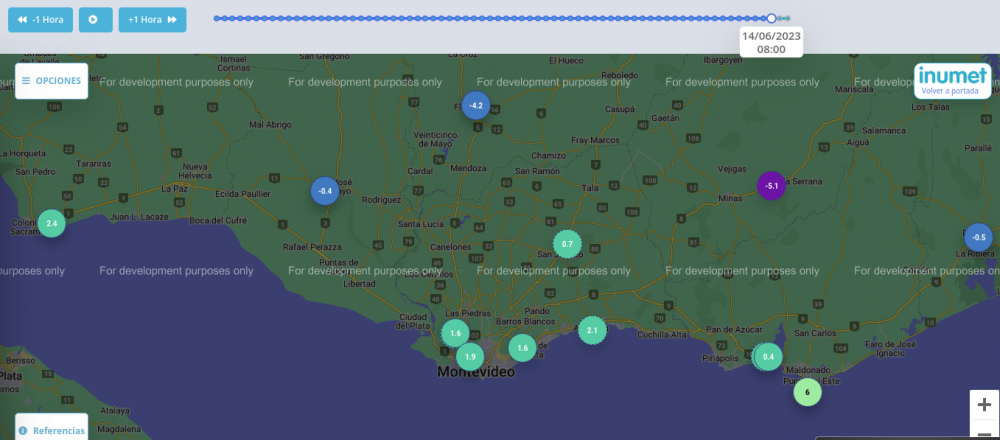Advance one hour with +1 Hora
Image resolution: width=1000 pixels, height=440 pixels.
click(x=152, y=20)
